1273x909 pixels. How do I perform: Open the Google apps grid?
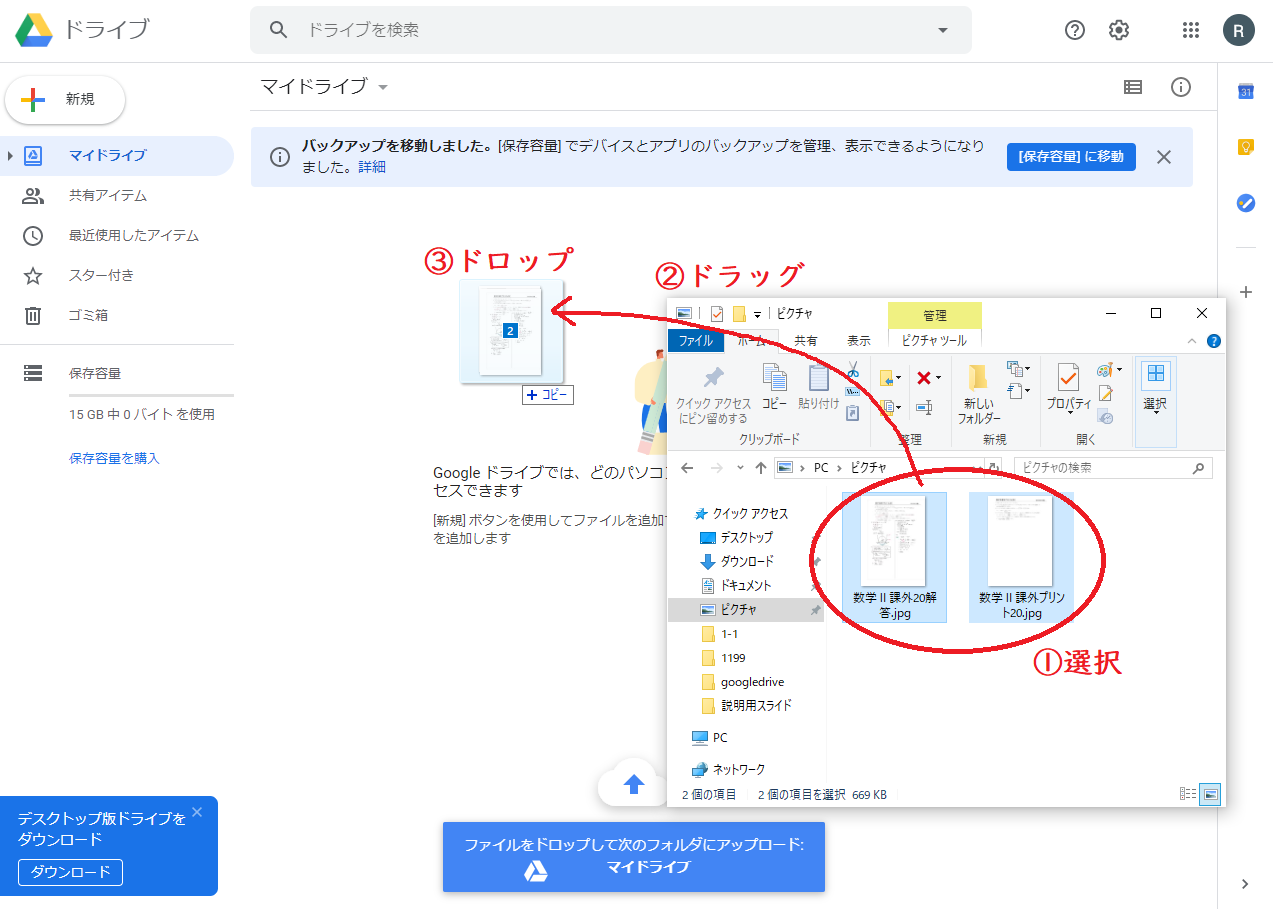point(1190,30)
